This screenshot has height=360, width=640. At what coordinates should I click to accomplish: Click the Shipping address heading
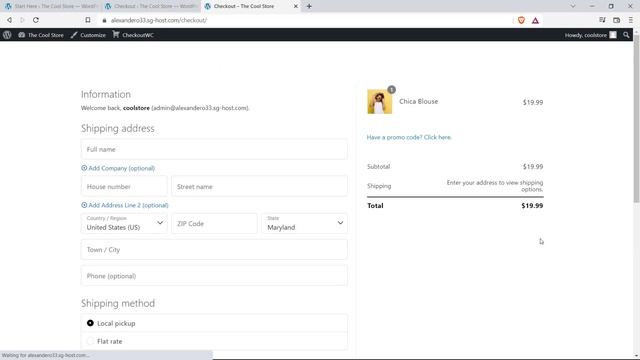click(118, 128)
